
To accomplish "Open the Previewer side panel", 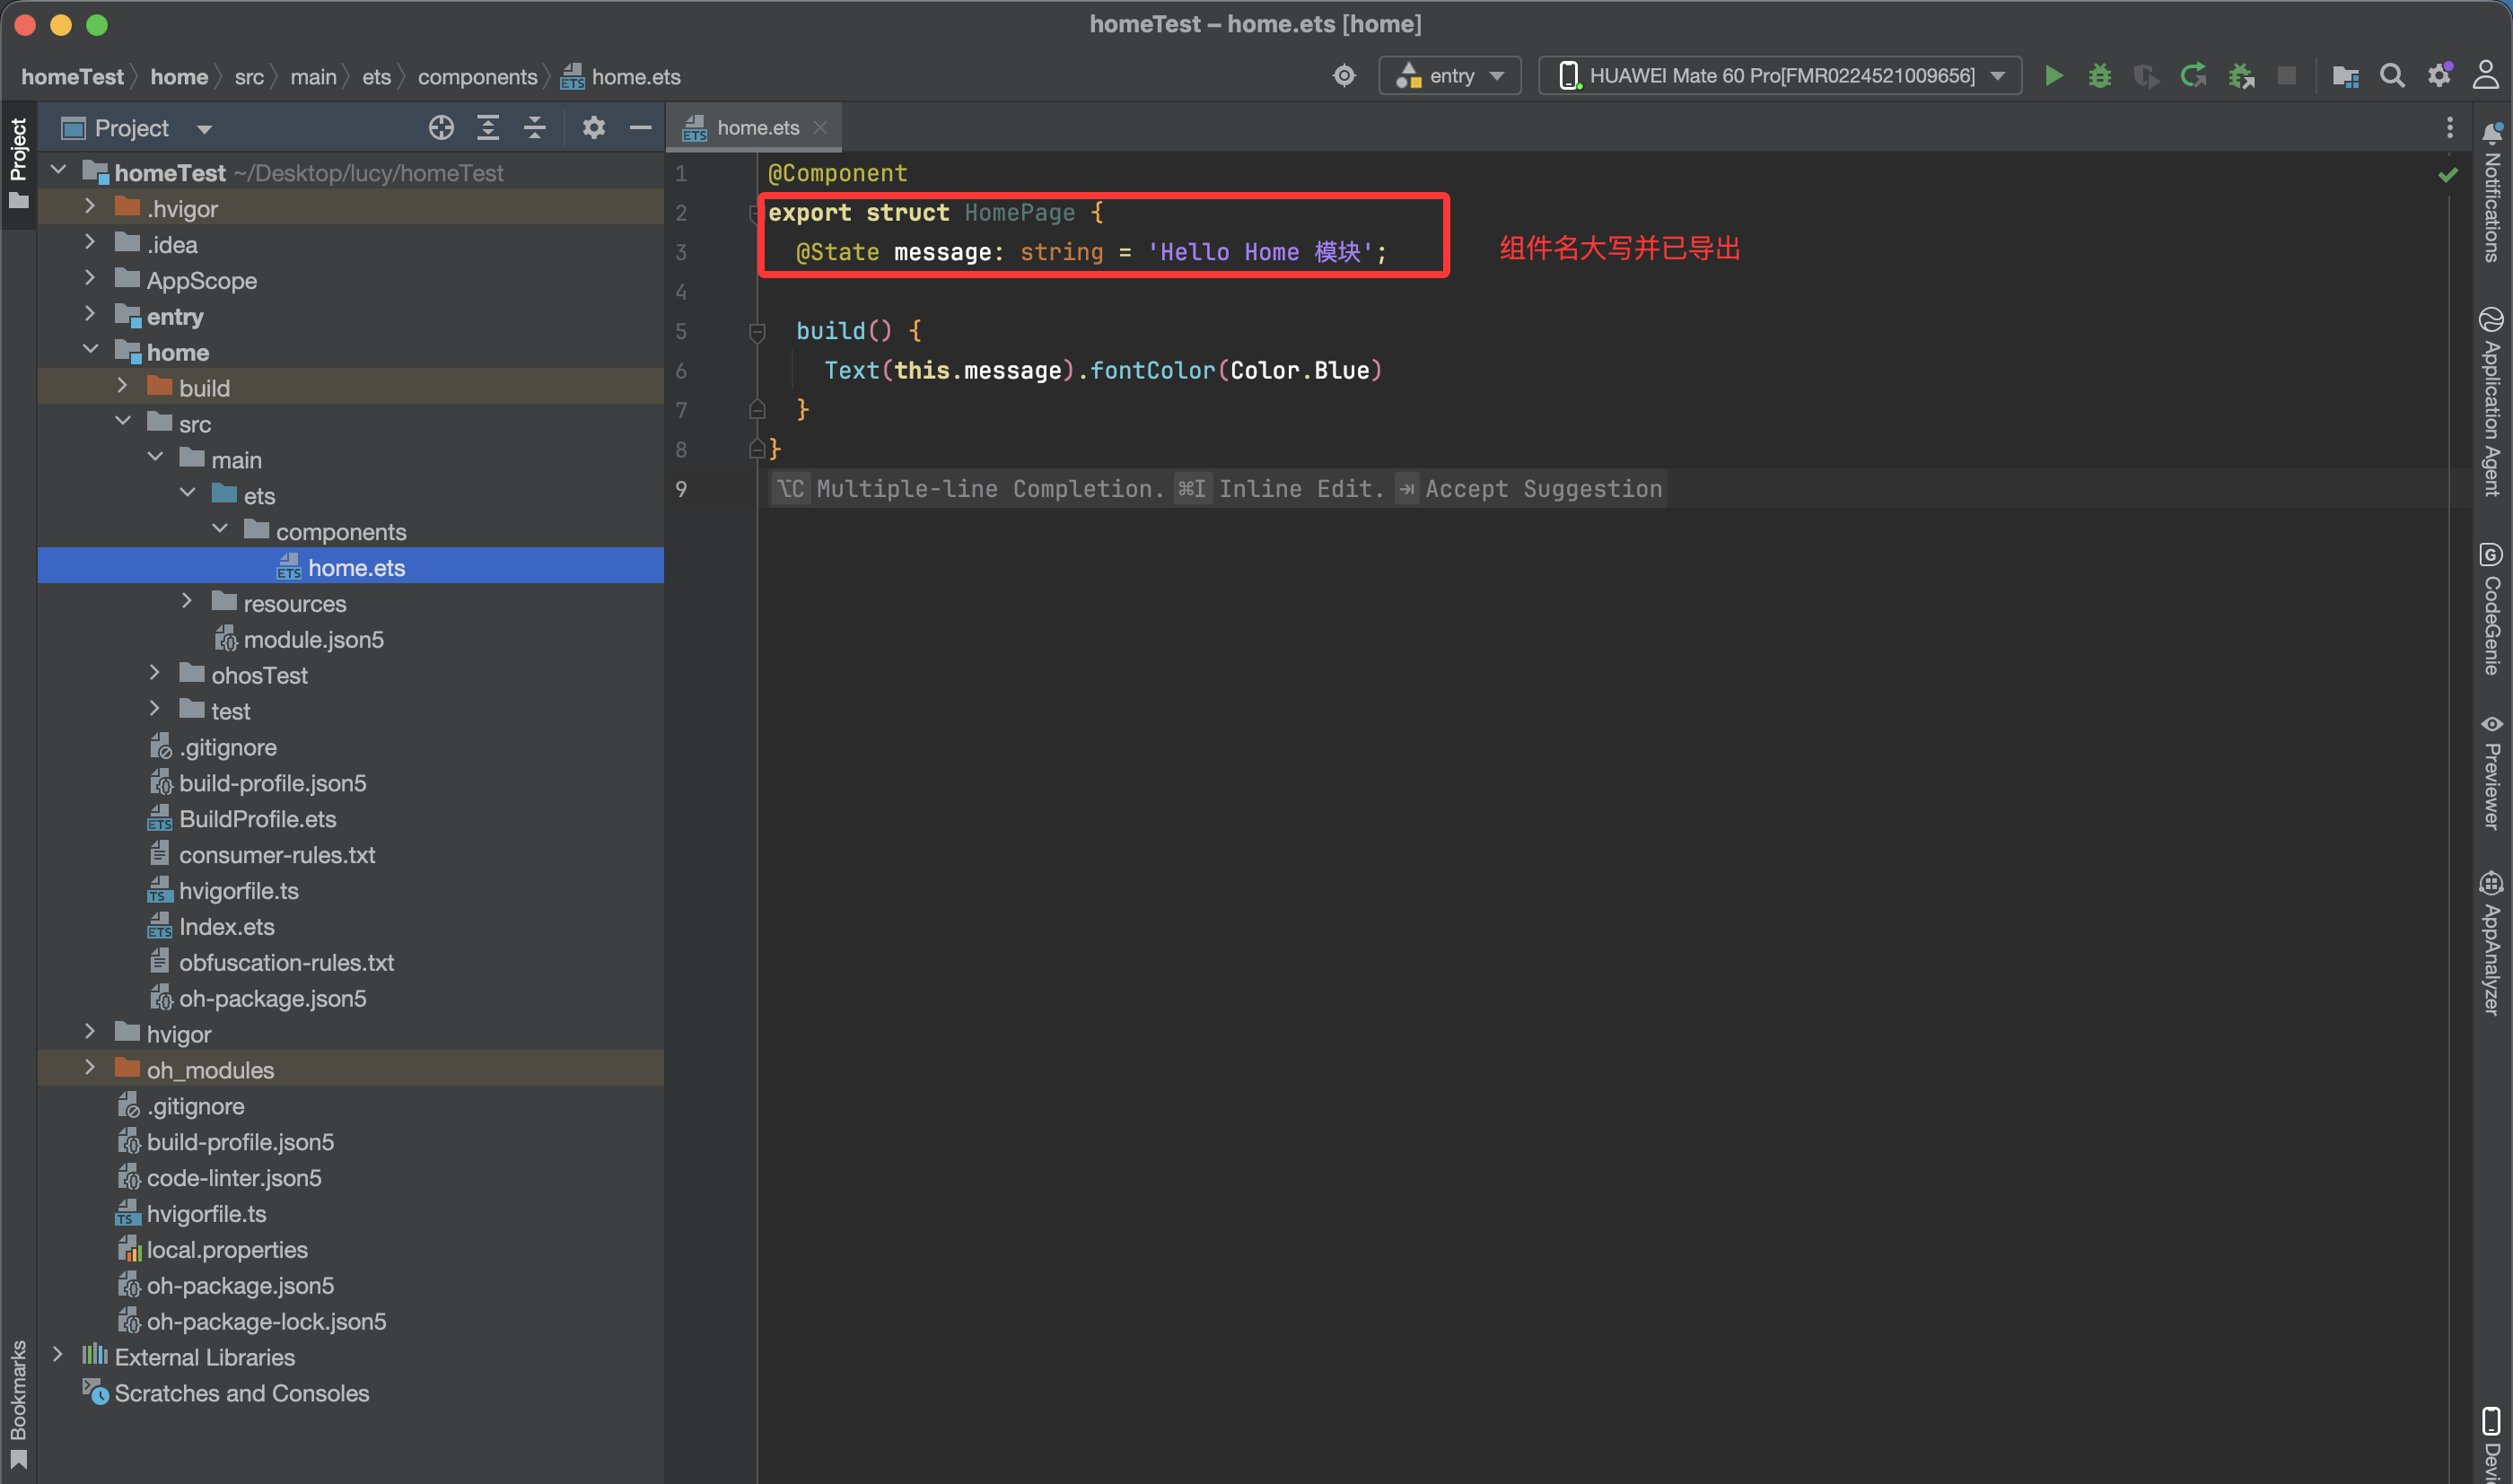I will [2491, 772].
